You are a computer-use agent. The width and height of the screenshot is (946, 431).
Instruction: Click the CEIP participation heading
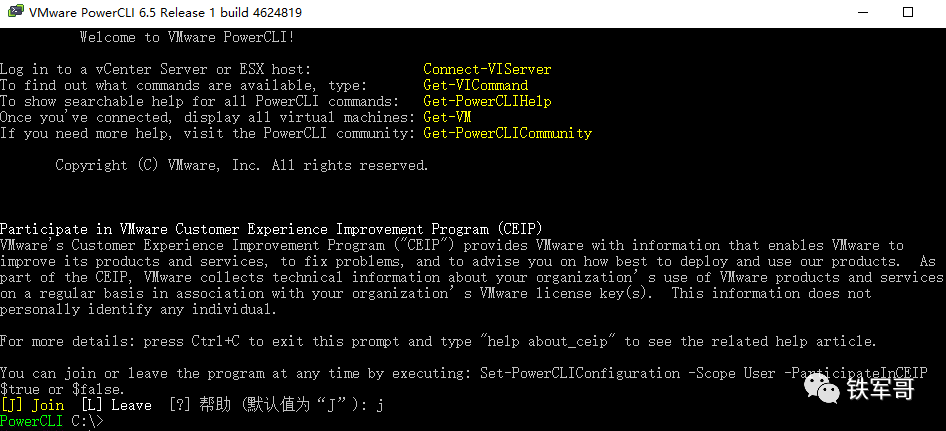(271, 229)
